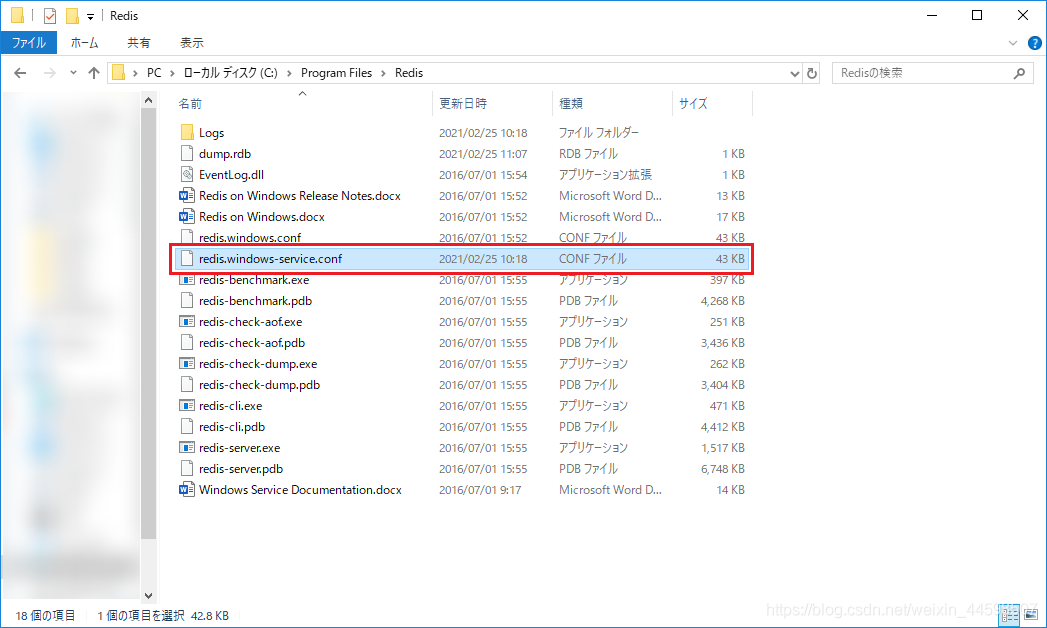
Task: Click the ファイル フォルダー type cell
Action: coord(598,132)
